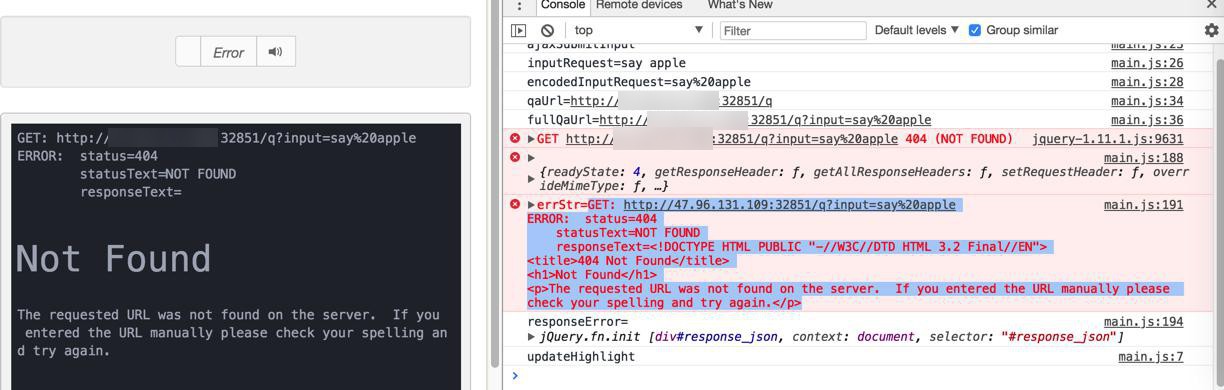
Task: Click the blank button left of Error
Action: [188, 52]
